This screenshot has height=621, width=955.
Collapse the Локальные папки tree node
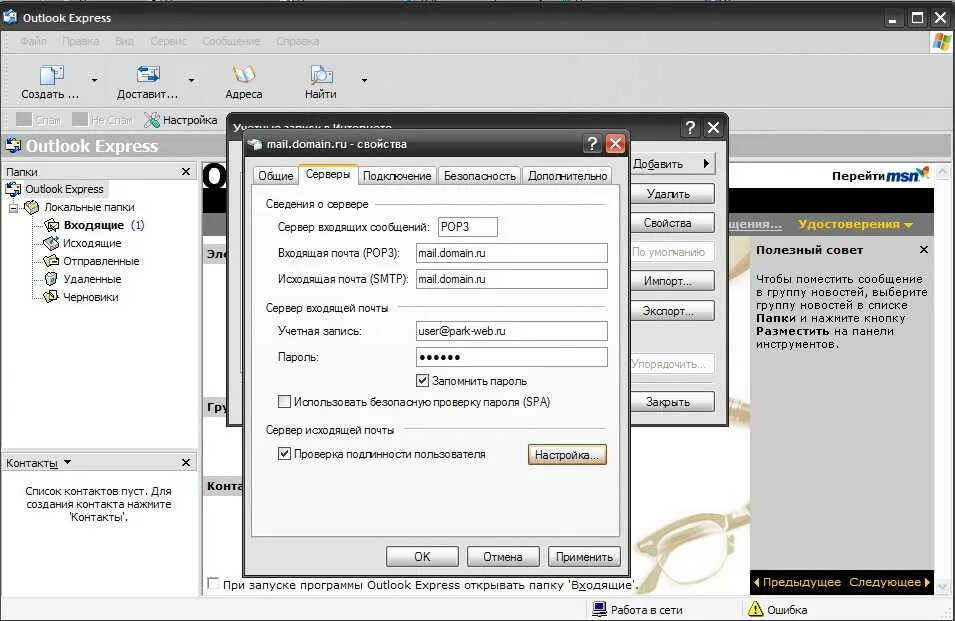(13, 208)
